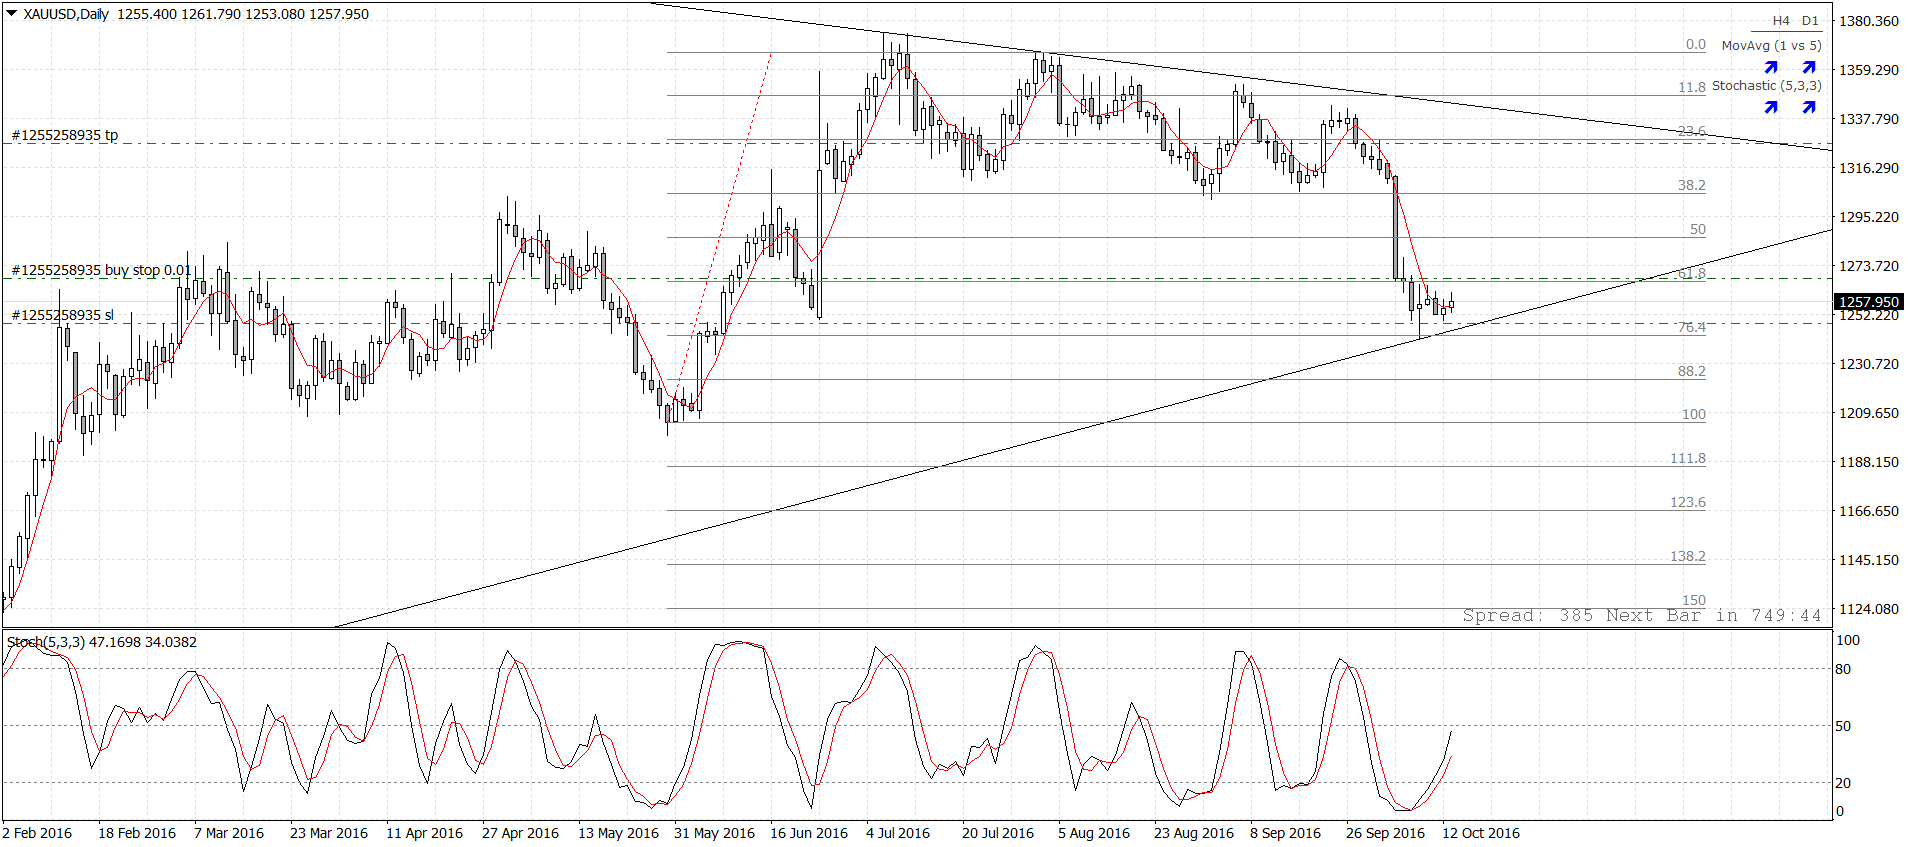Click the 23 Mar 2016 date label
The height and width of the screenshot is (847, 1908).
click(329, 833)
